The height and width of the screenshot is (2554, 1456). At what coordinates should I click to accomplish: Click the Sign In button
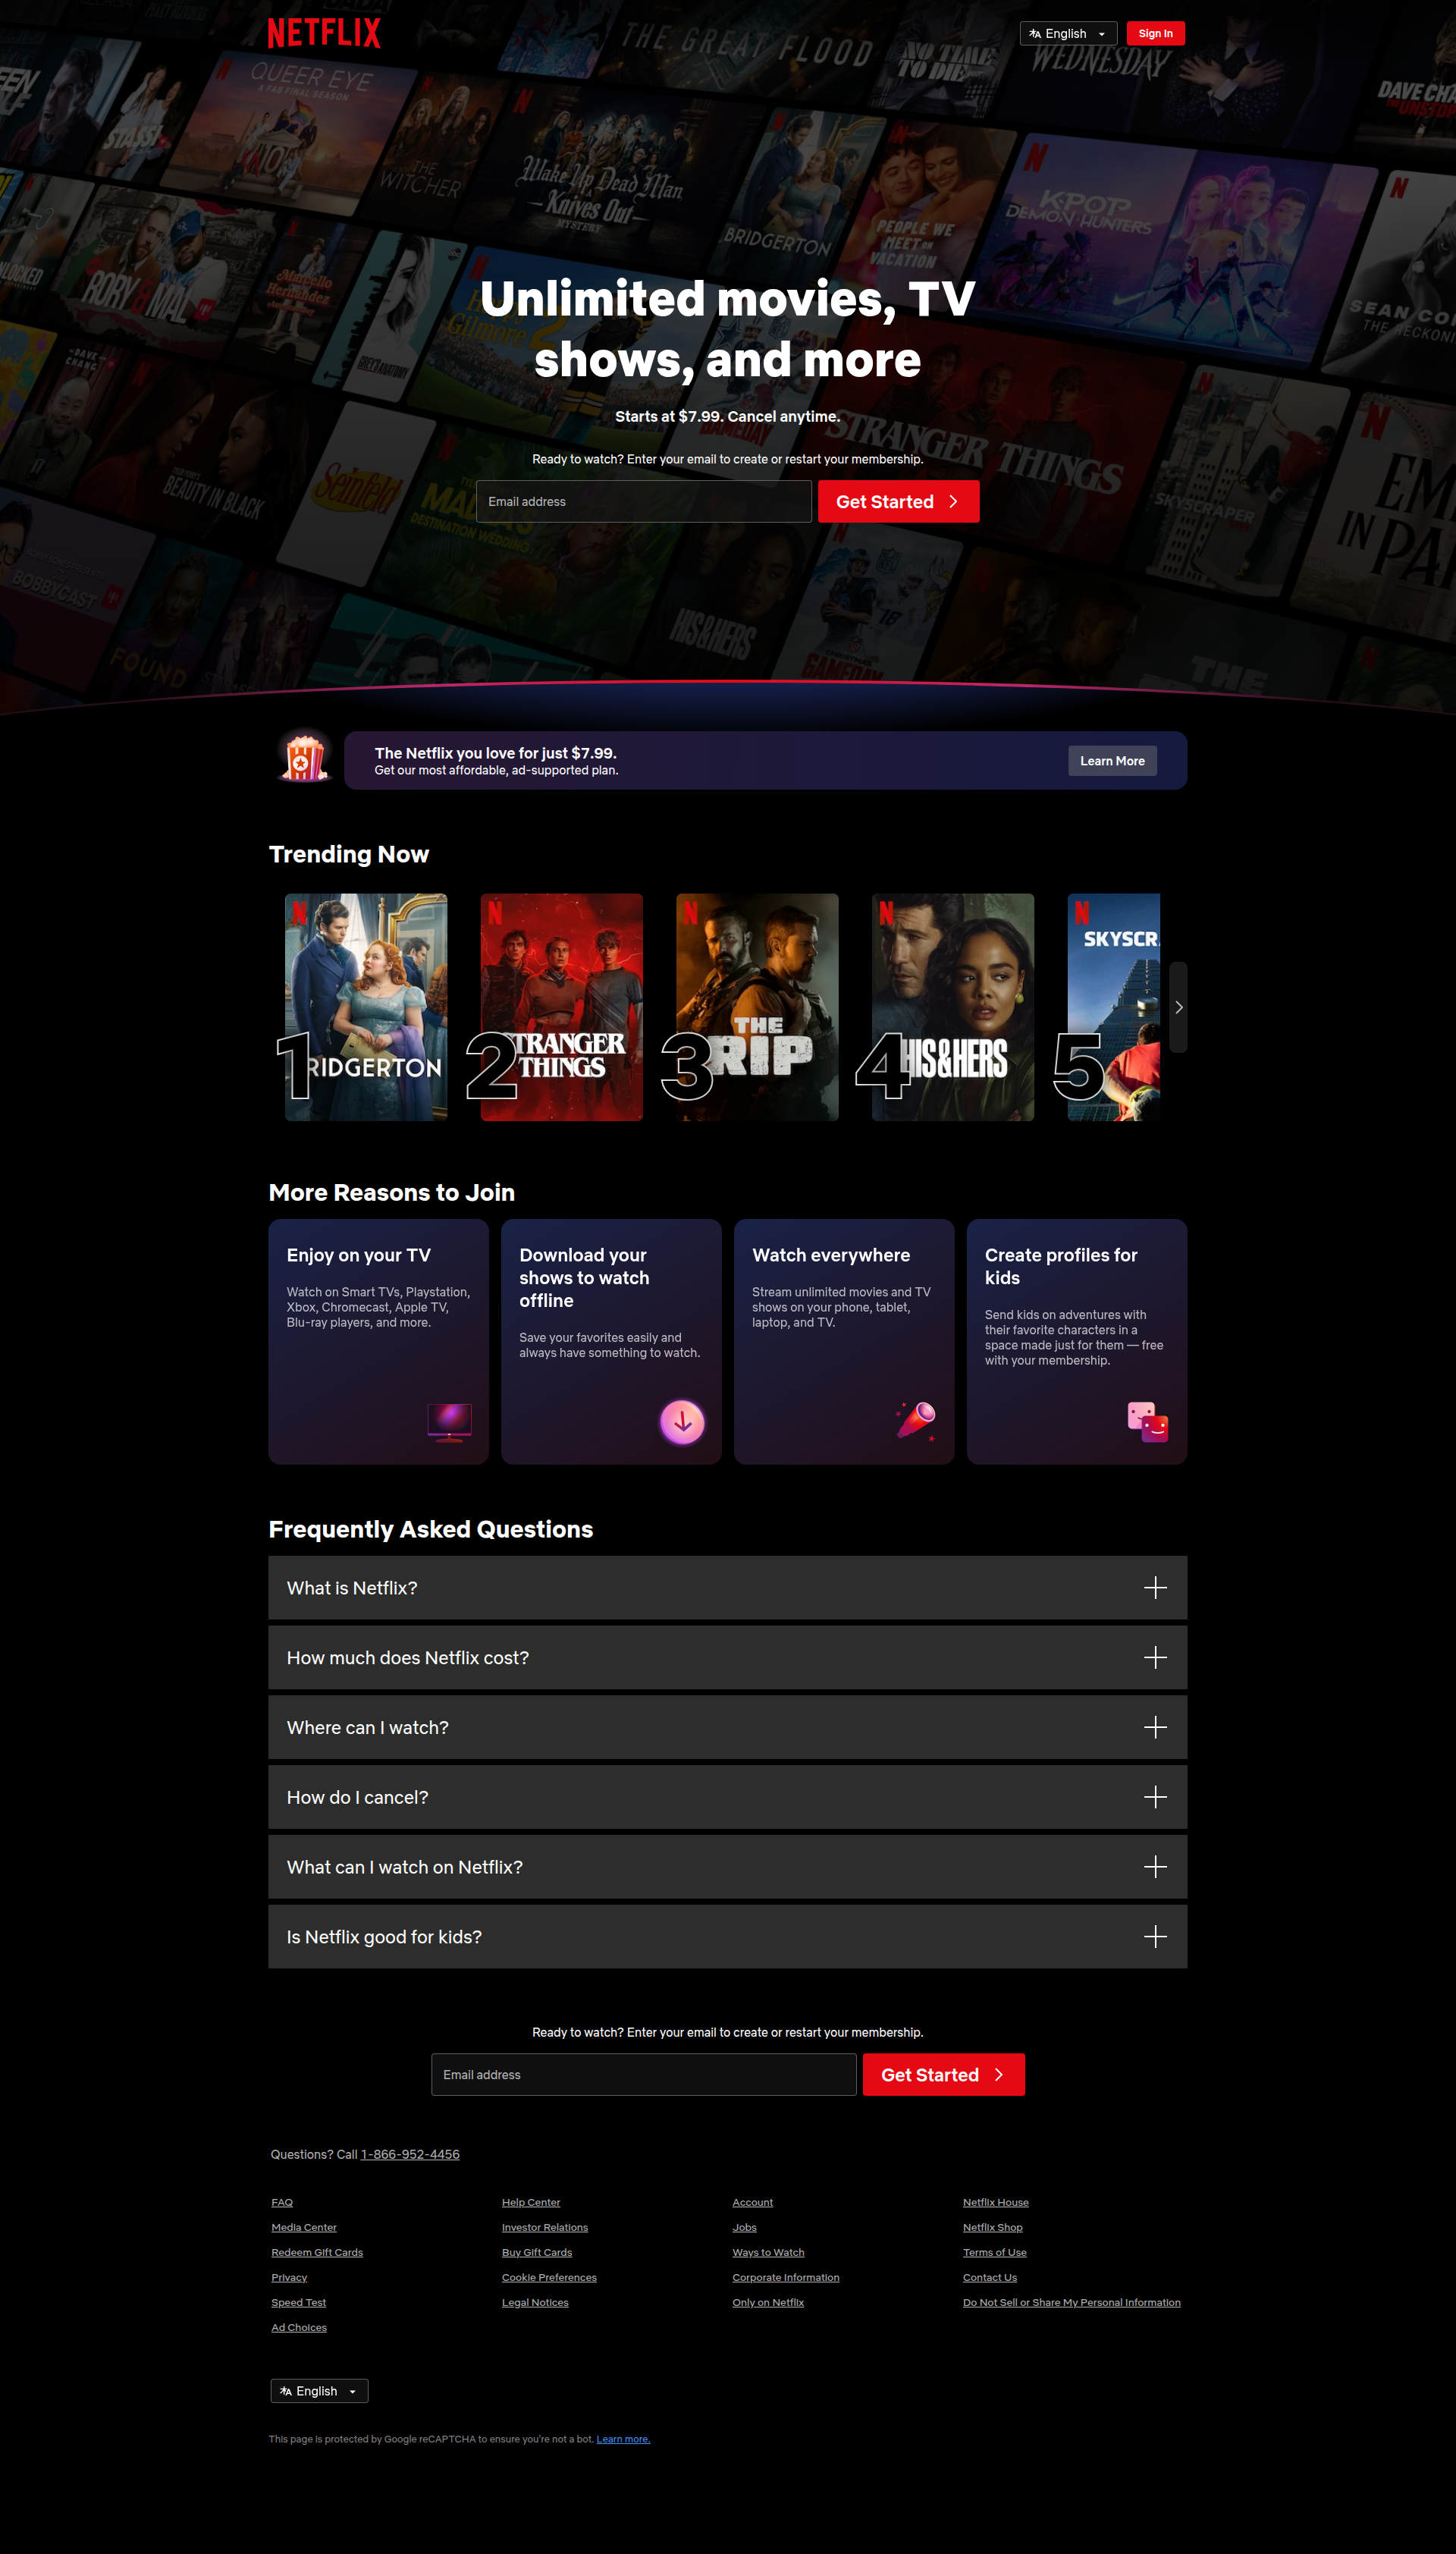click(1155, 33)
